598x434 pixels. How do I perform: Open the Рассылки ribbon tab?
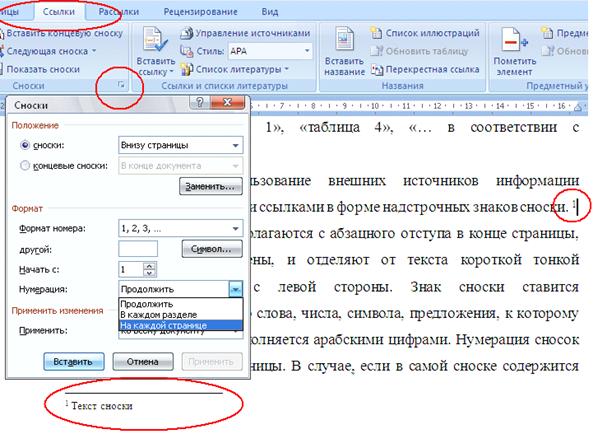(118, 12)
